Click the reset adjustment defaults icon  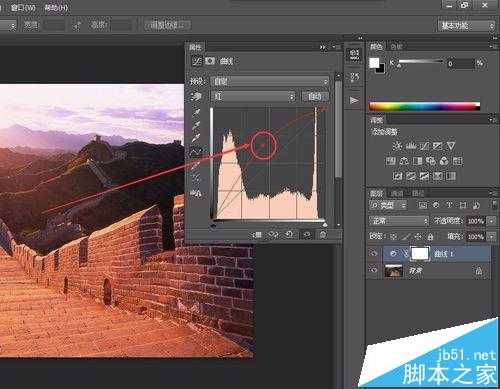coord(289,235)
